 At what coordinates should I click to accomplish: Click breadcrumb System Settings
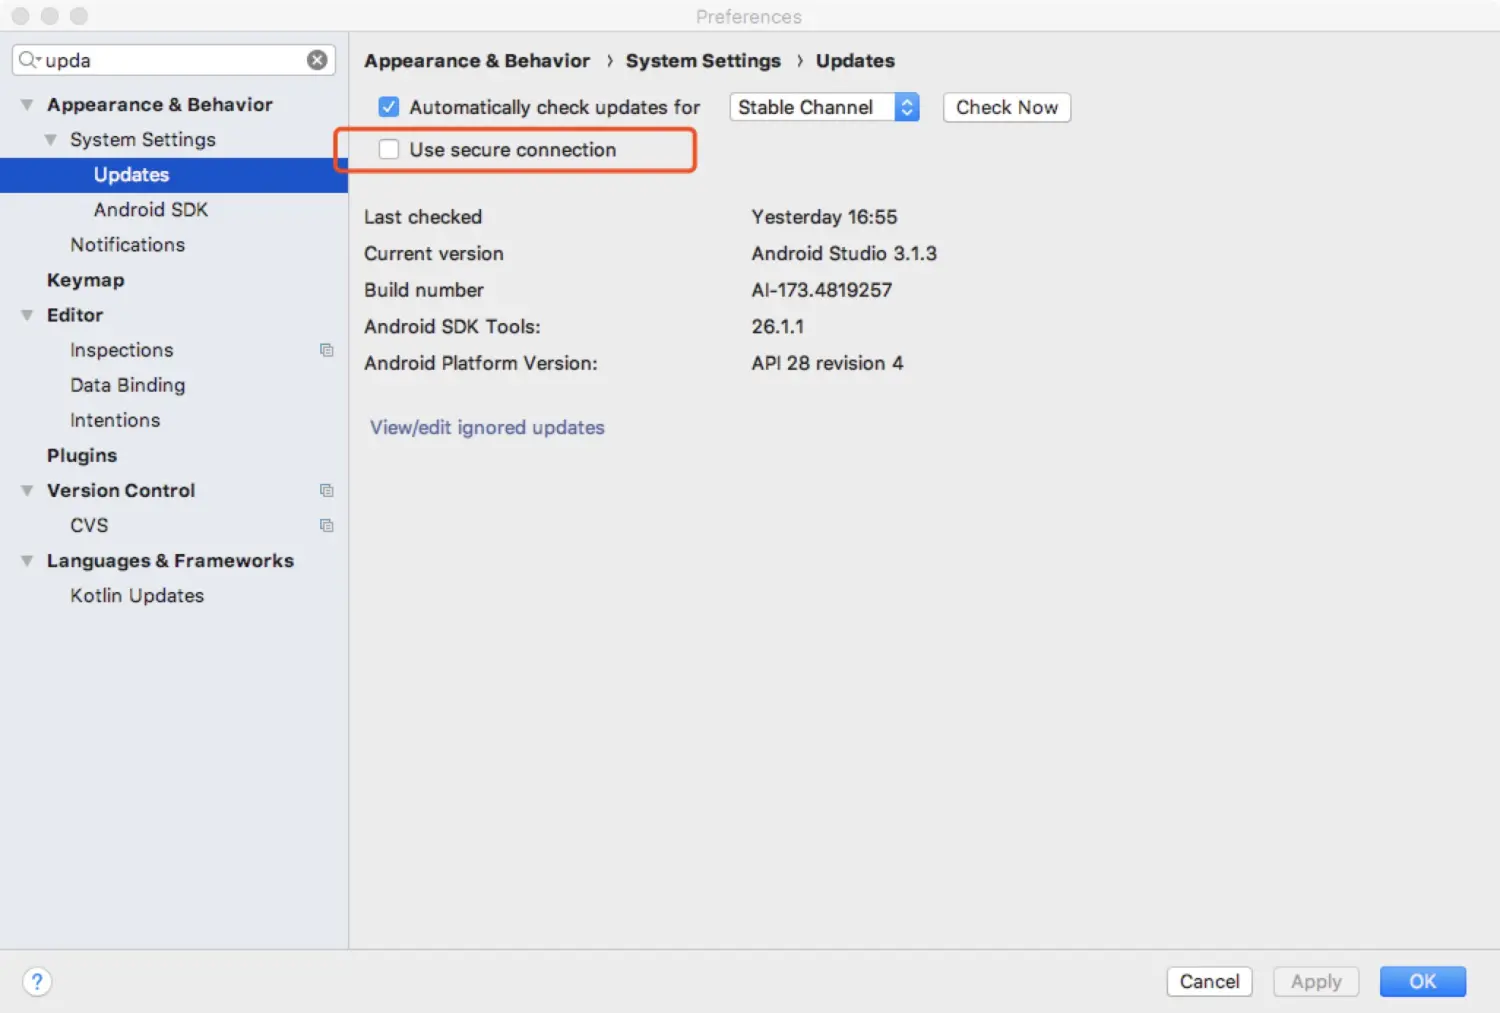point(703,61)
